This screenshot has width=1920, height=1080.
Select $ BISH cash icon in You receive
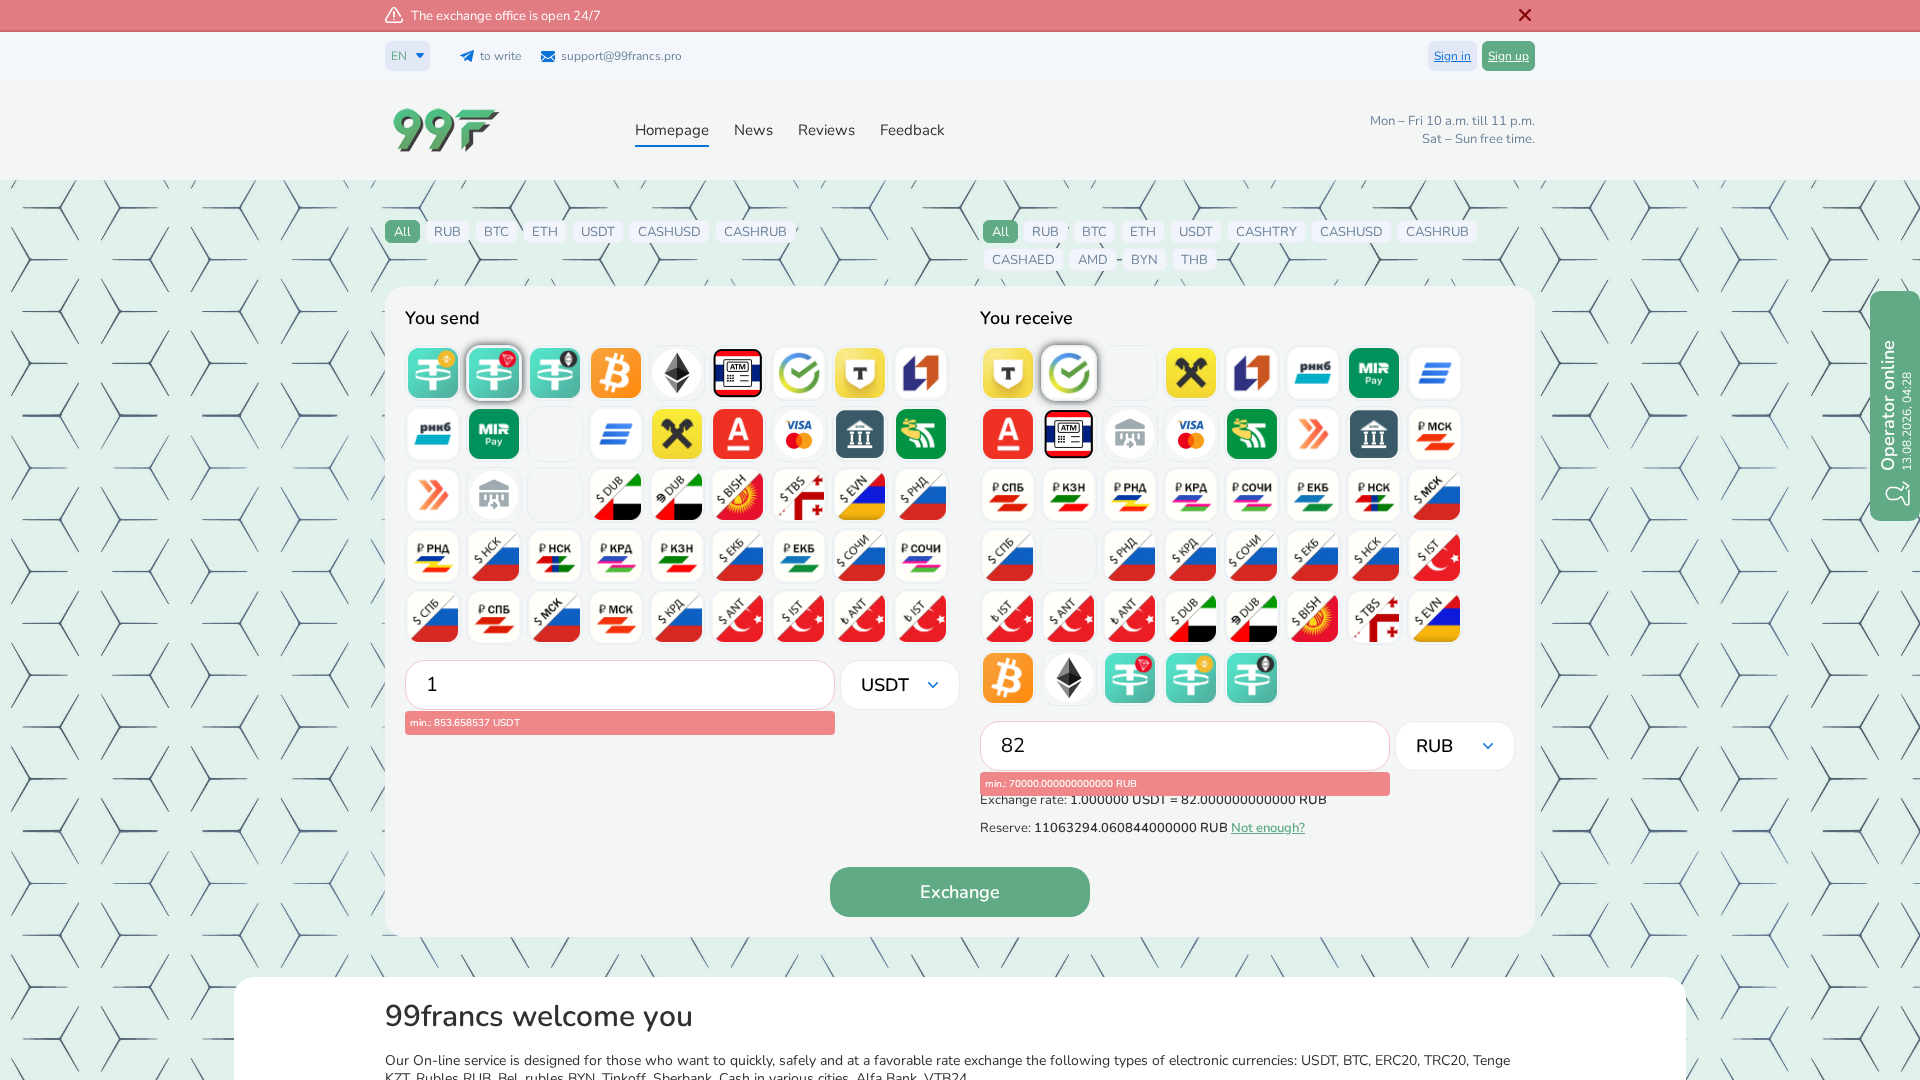click(1313, 617)
